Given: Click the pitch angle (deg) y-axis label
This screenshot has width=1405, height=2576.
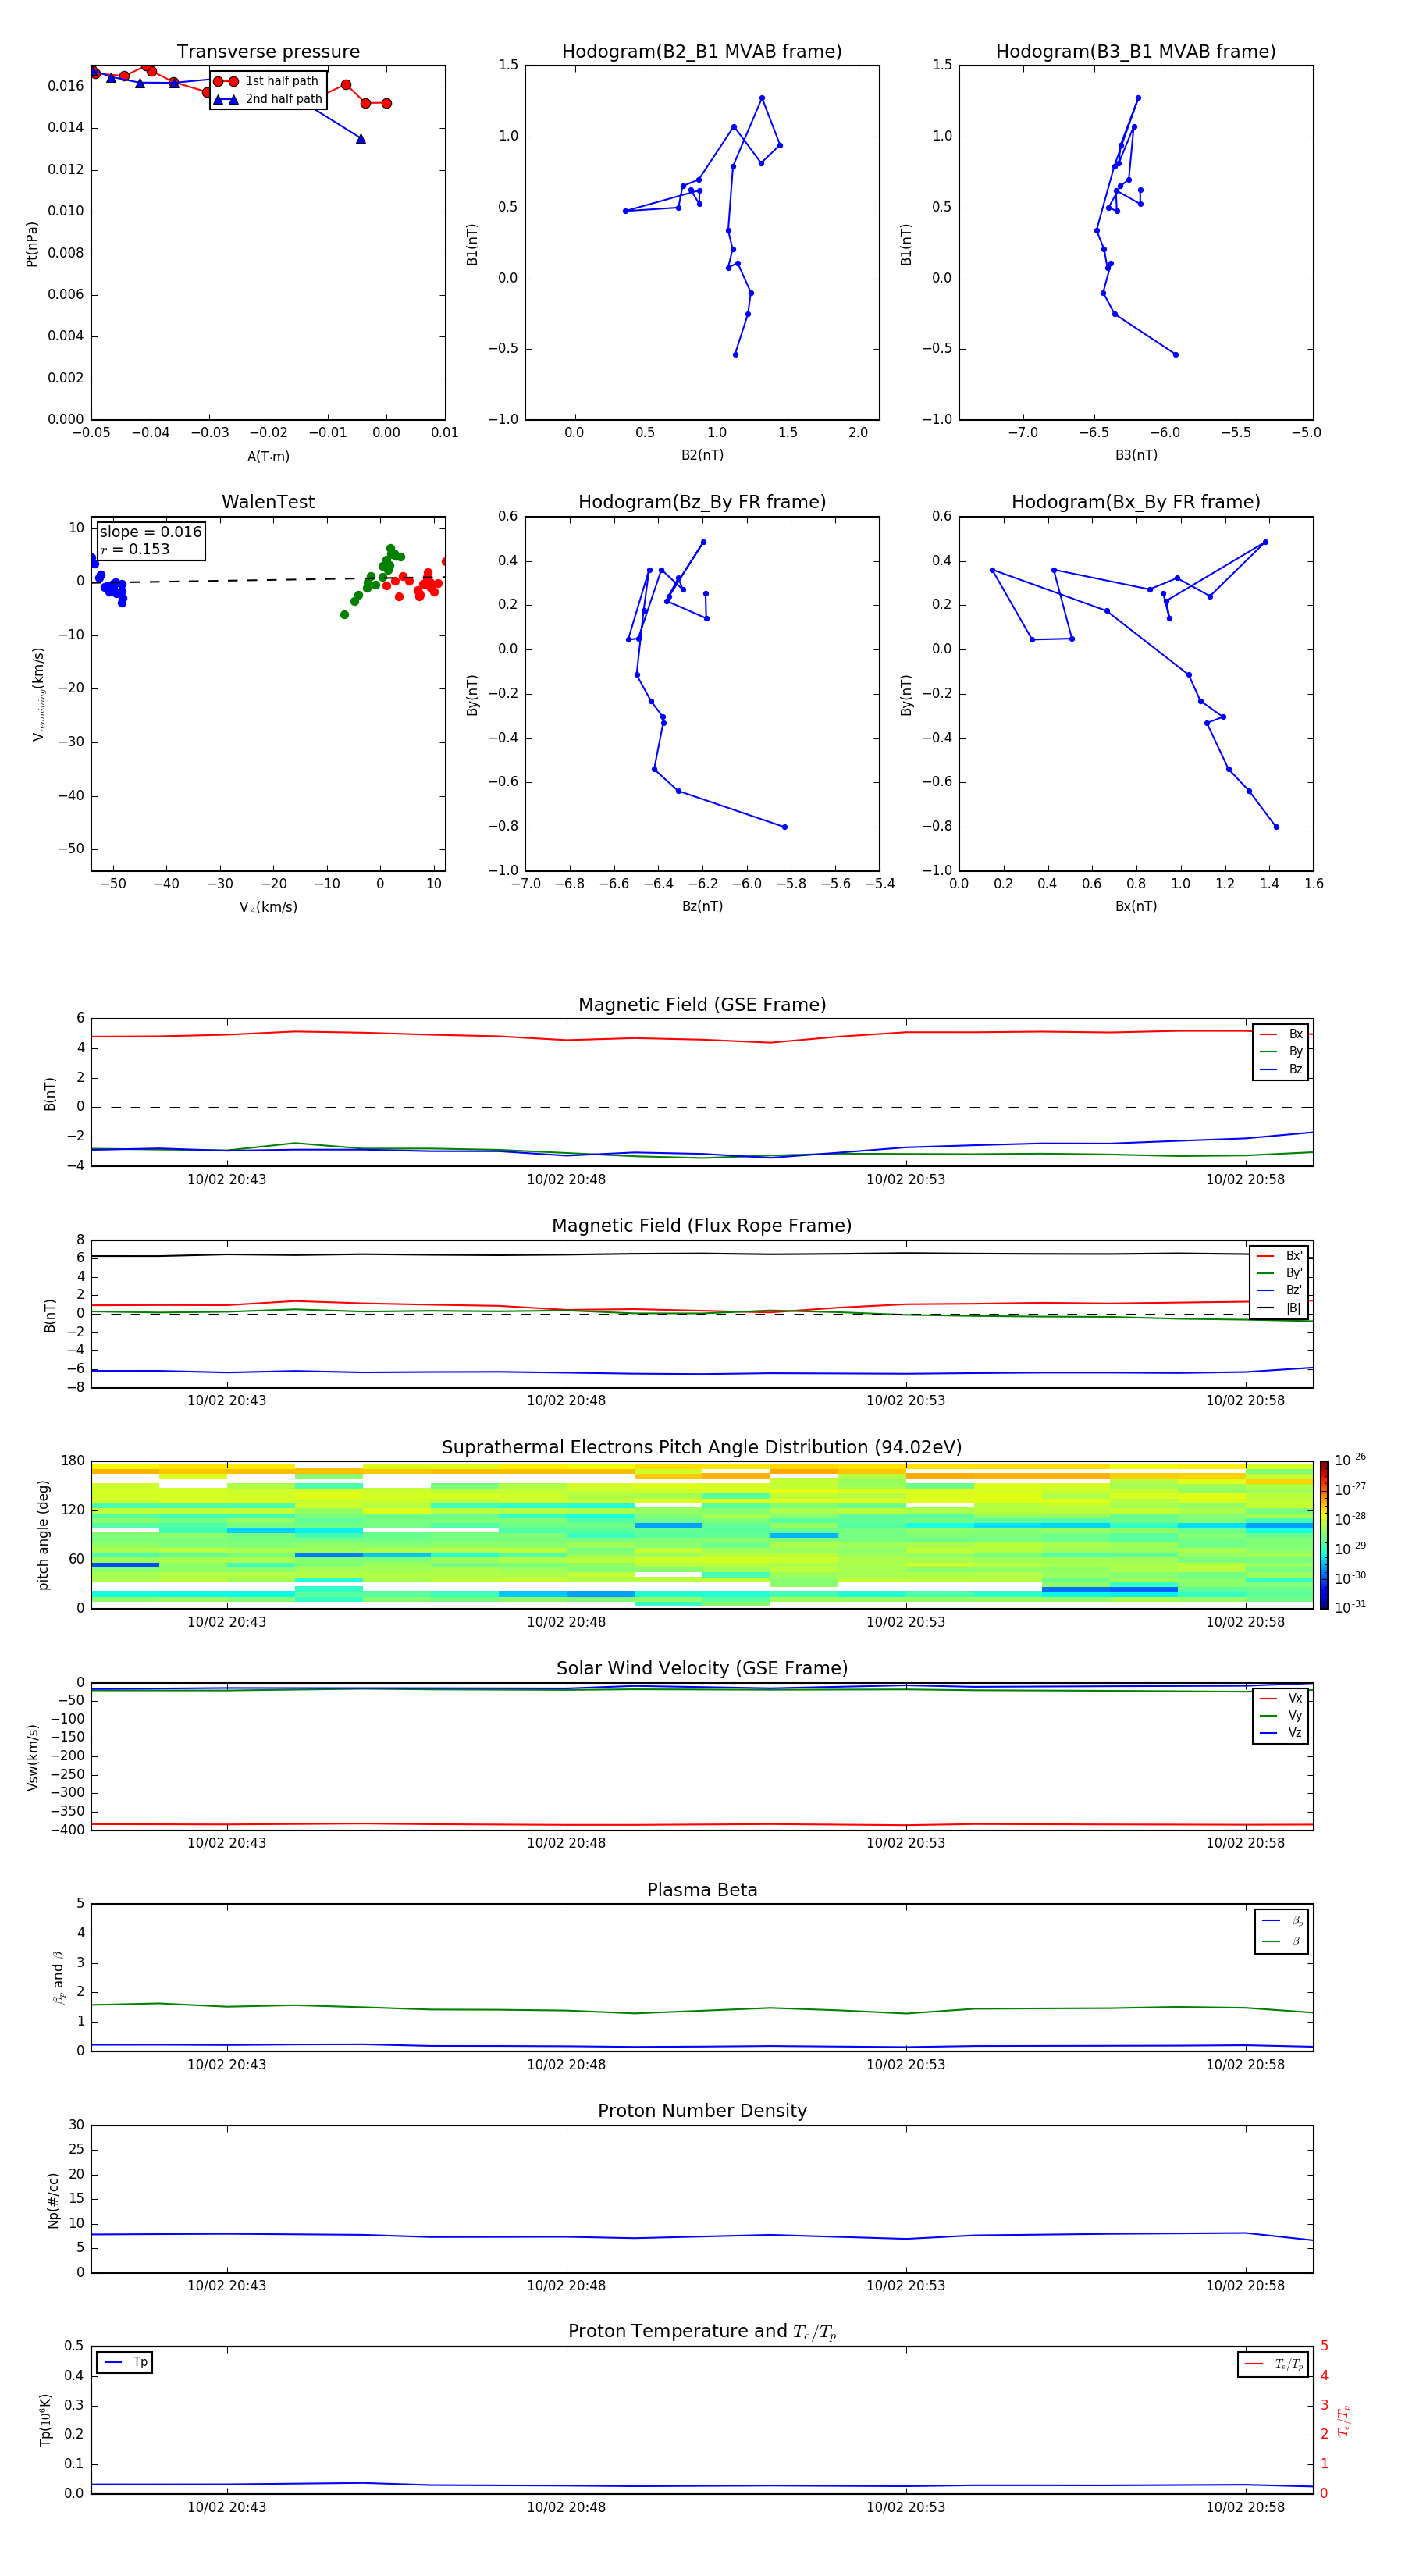Looking at the screenshot, I should [43, 1535].
